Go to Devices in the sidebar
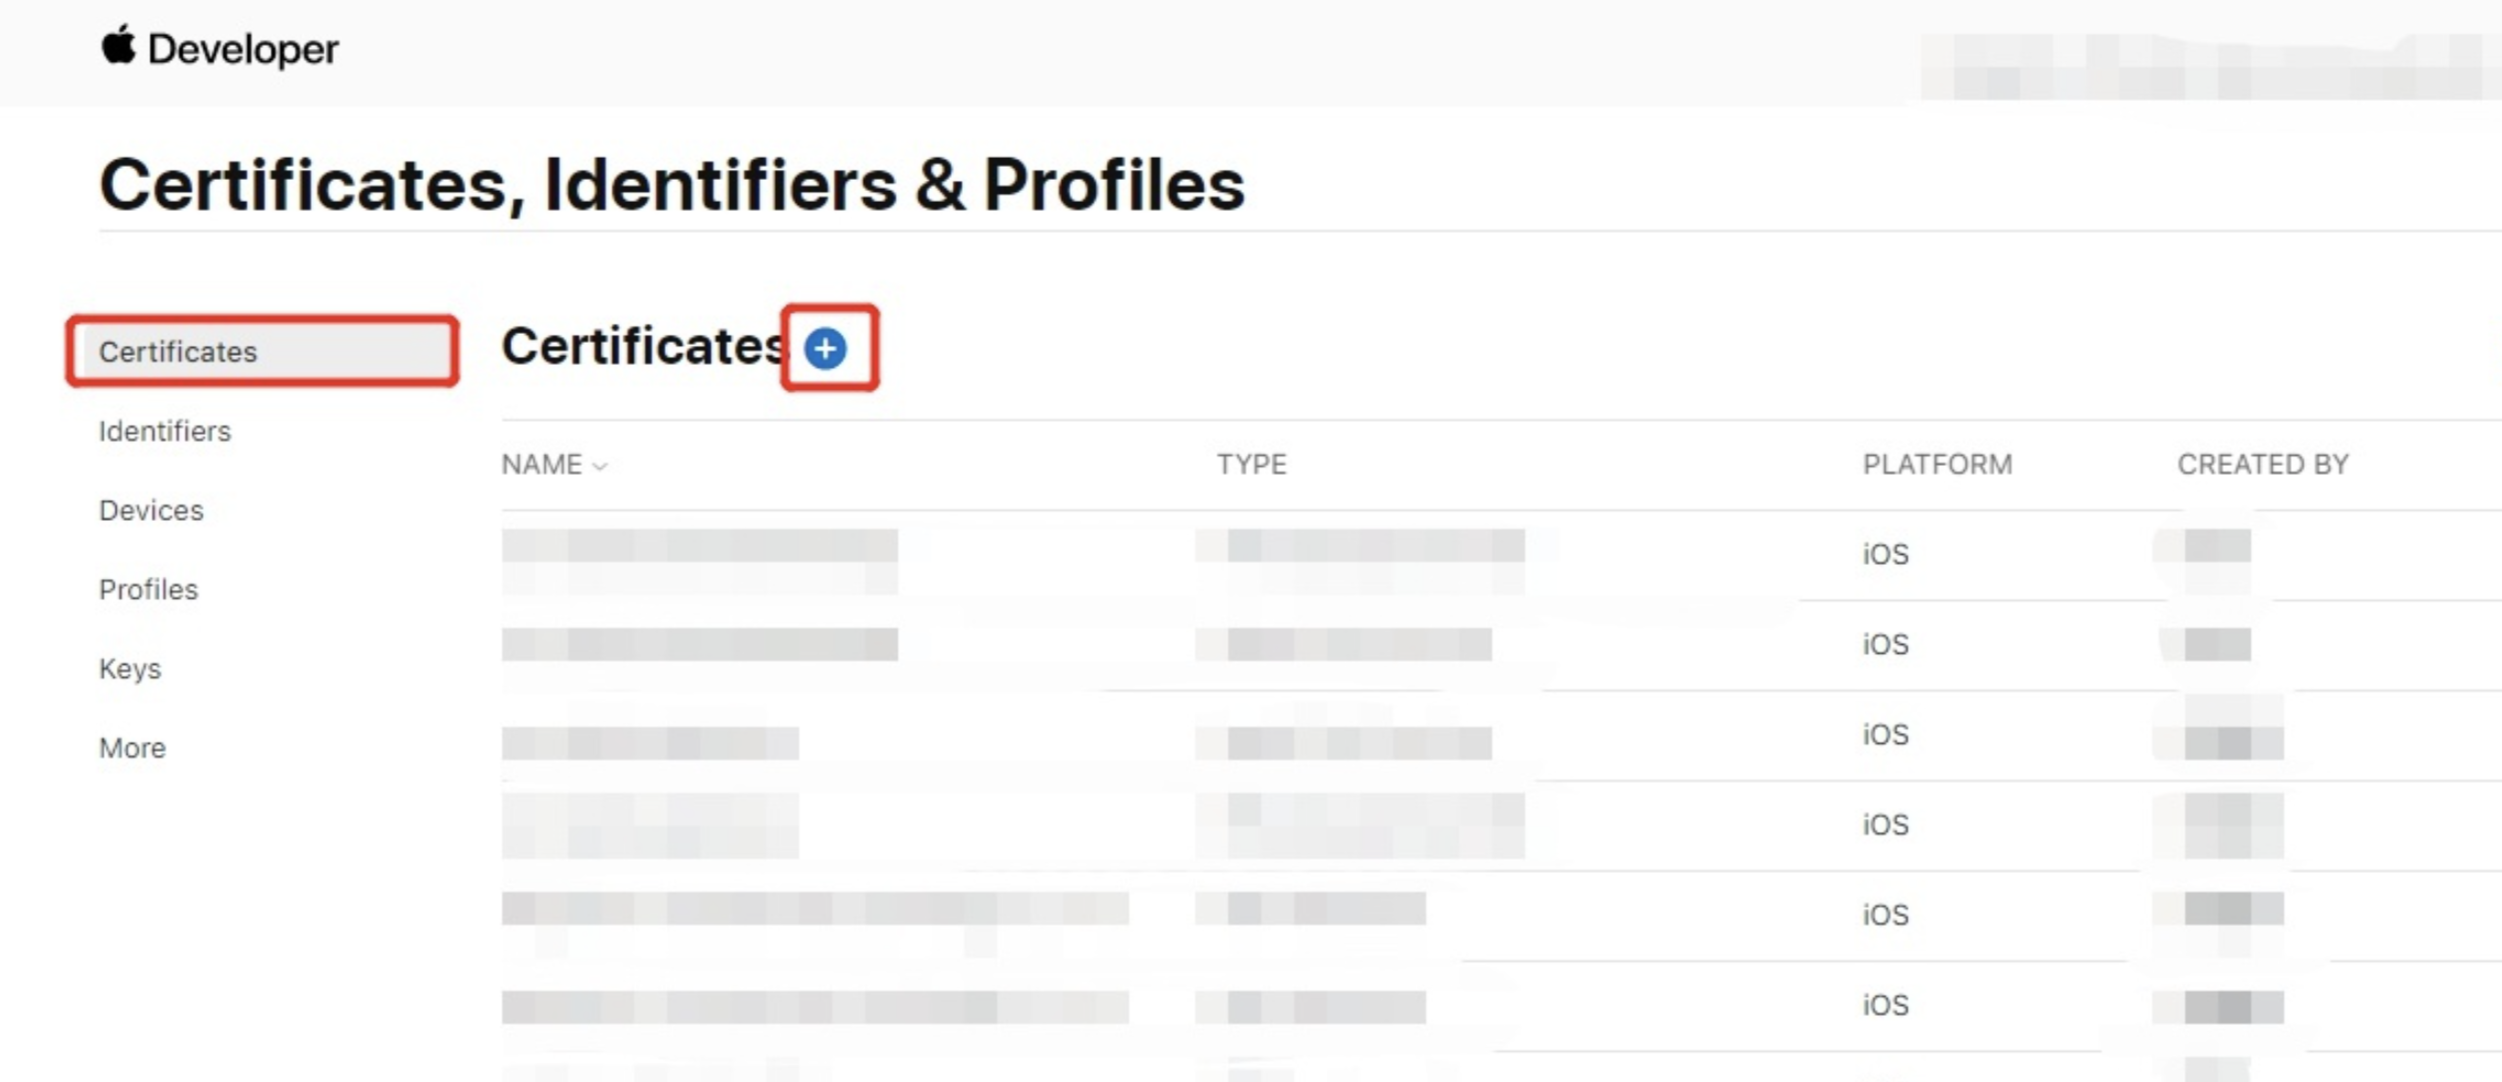The width and height of the screenshot is (2502, 1082). (x=151, y=510)
